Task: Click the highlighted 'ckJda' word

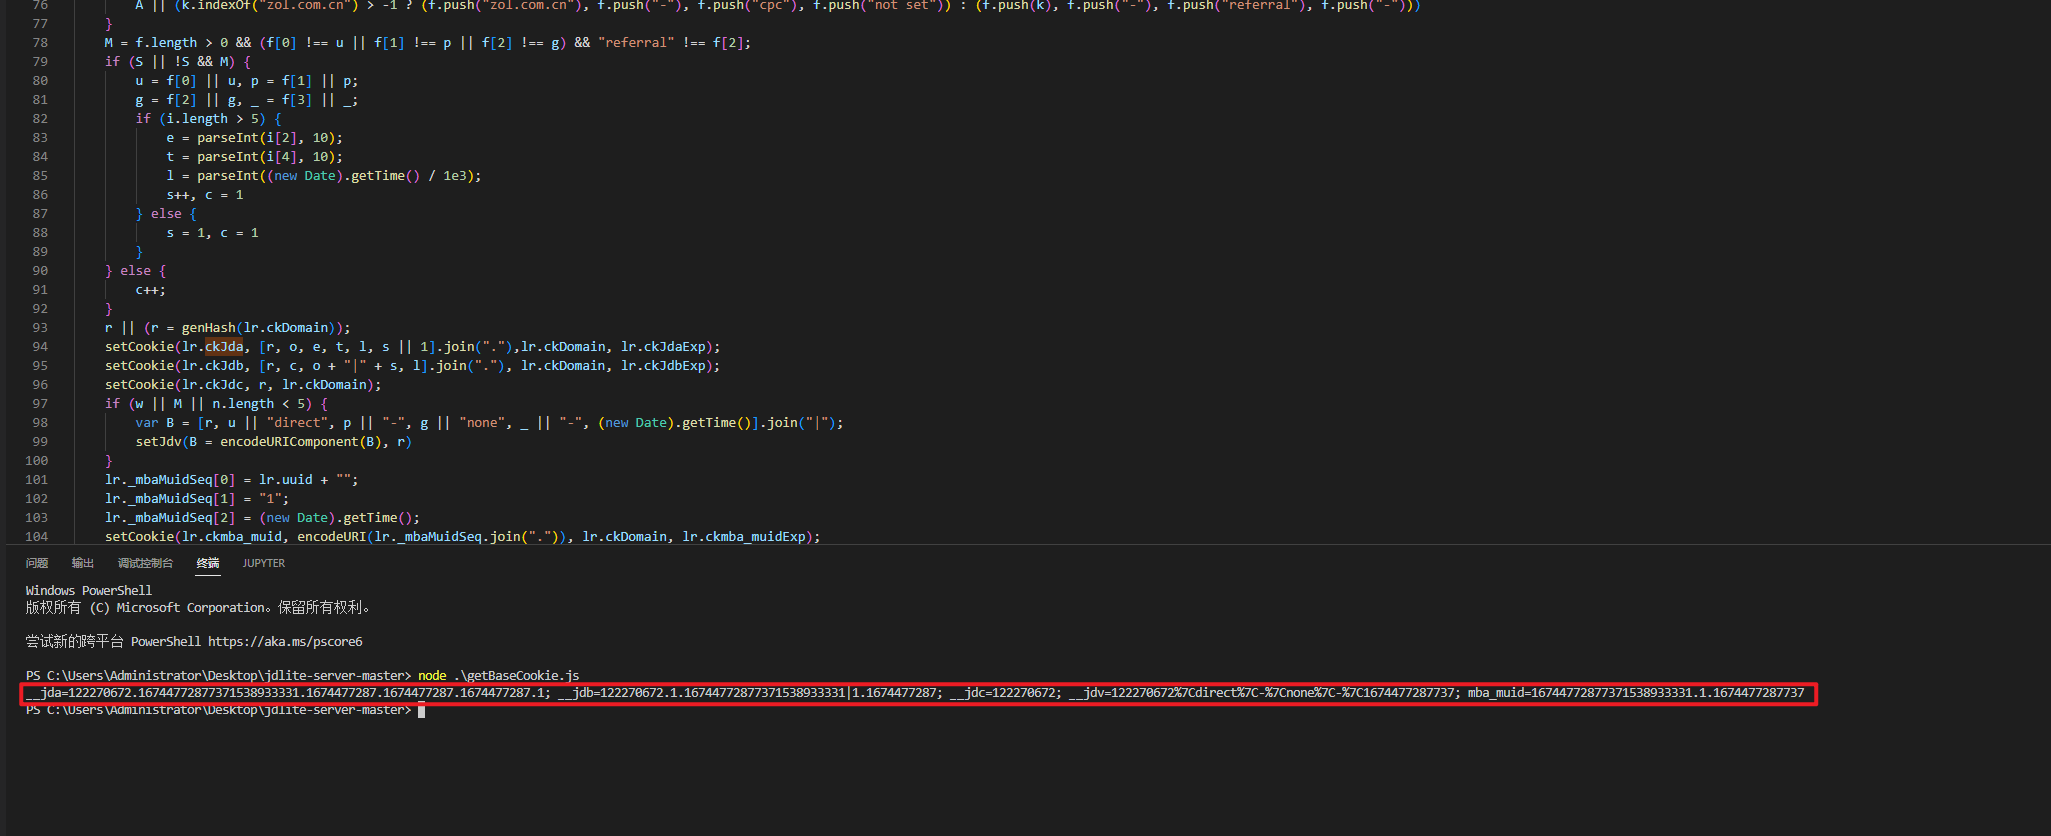Action: (224, 347)
